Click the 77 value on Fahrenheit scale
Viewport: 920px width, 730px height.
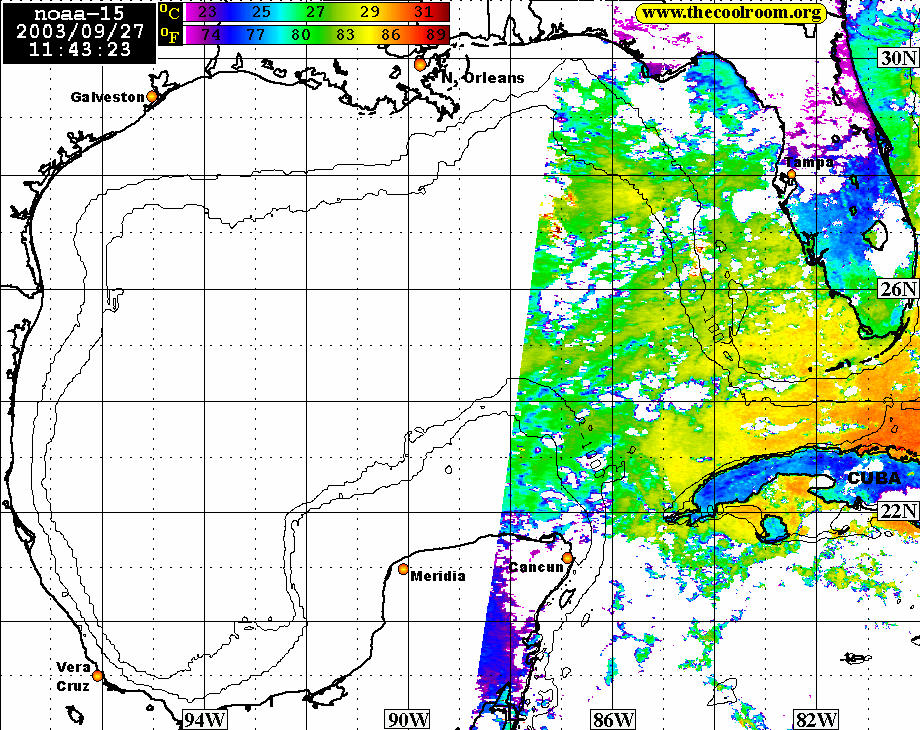tap(256, 35)
